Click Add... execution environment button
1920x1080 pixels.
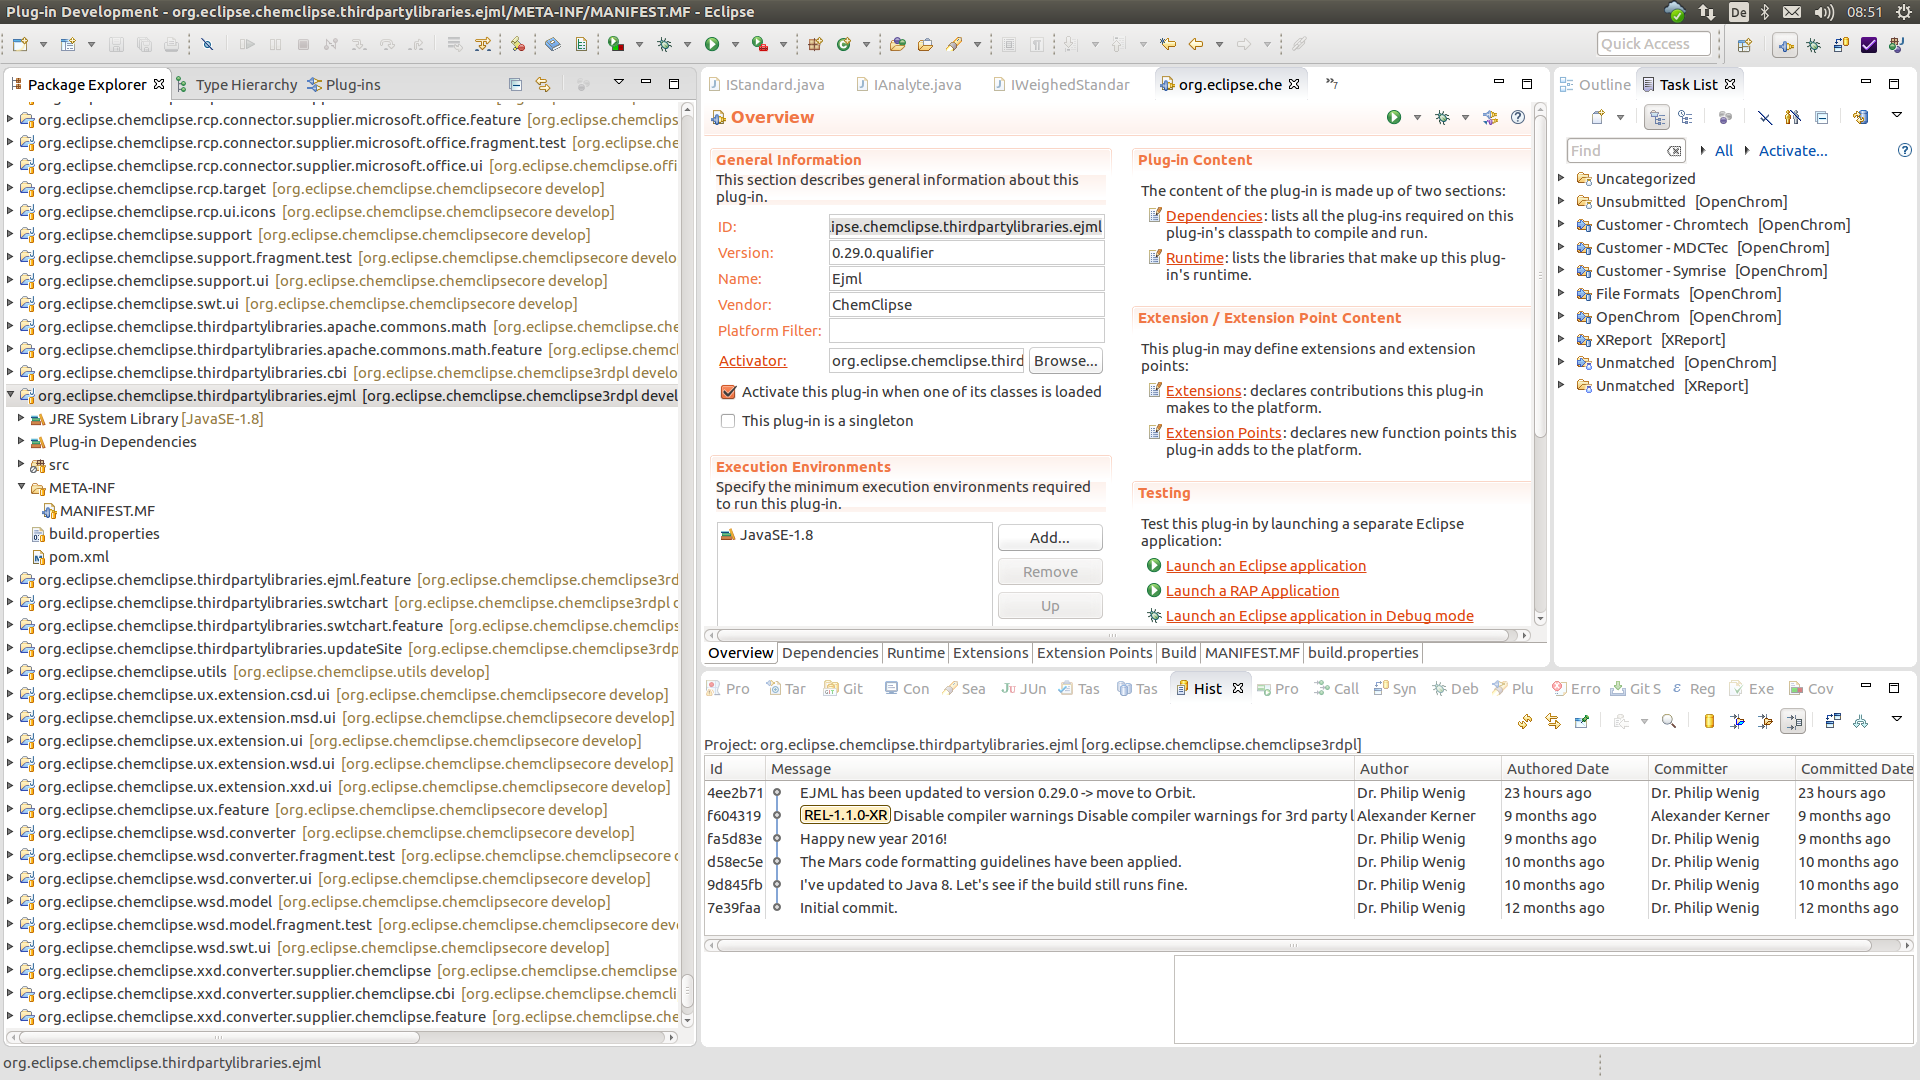click(1050, 538)
